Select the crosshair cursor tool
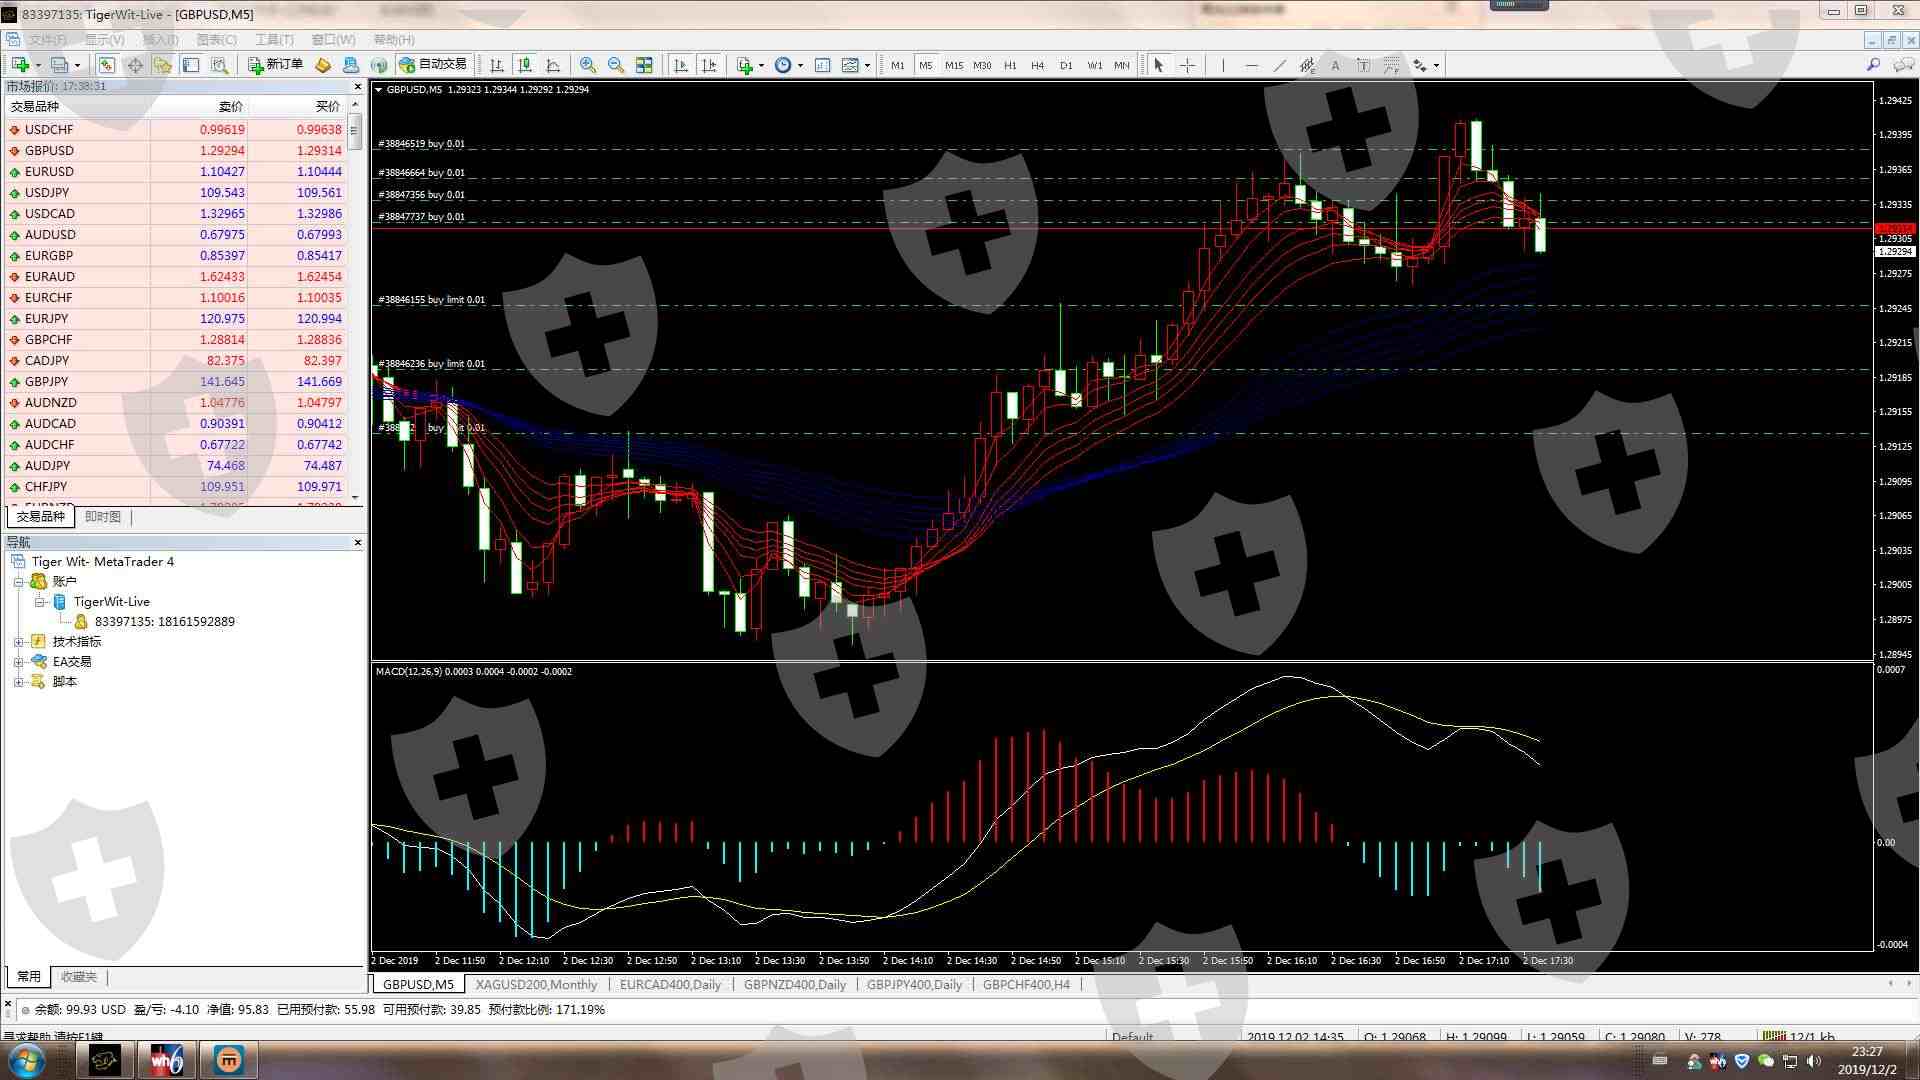The width and height of the screenshot is (1920, 1080). tap(1187, 65)
